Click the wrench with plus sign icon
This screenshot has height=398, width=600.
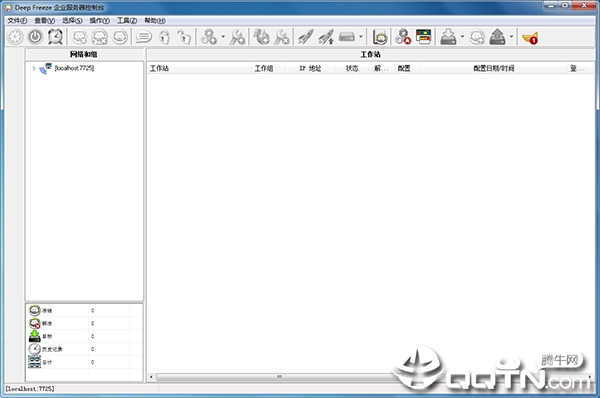[237, 37]
